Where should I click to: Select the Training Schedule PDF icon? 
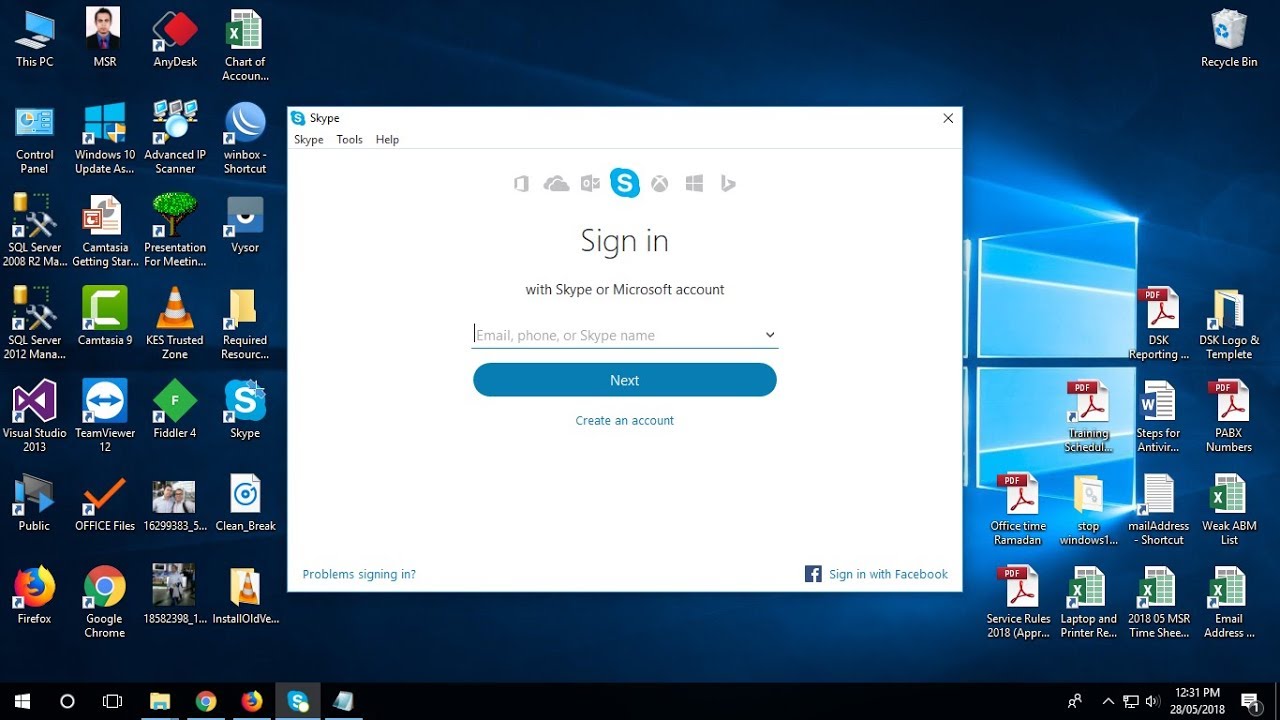click(x=1088, y=417)
